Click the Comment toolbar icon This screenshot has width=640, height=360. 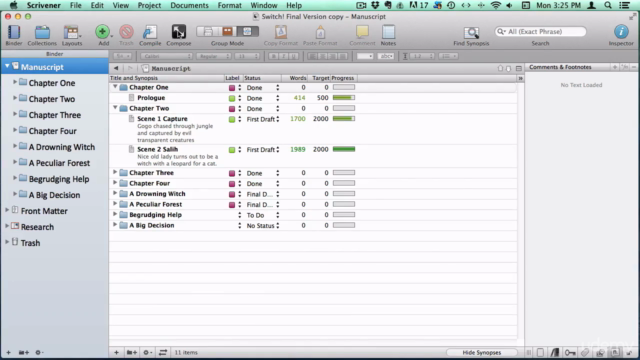(362, 32)
